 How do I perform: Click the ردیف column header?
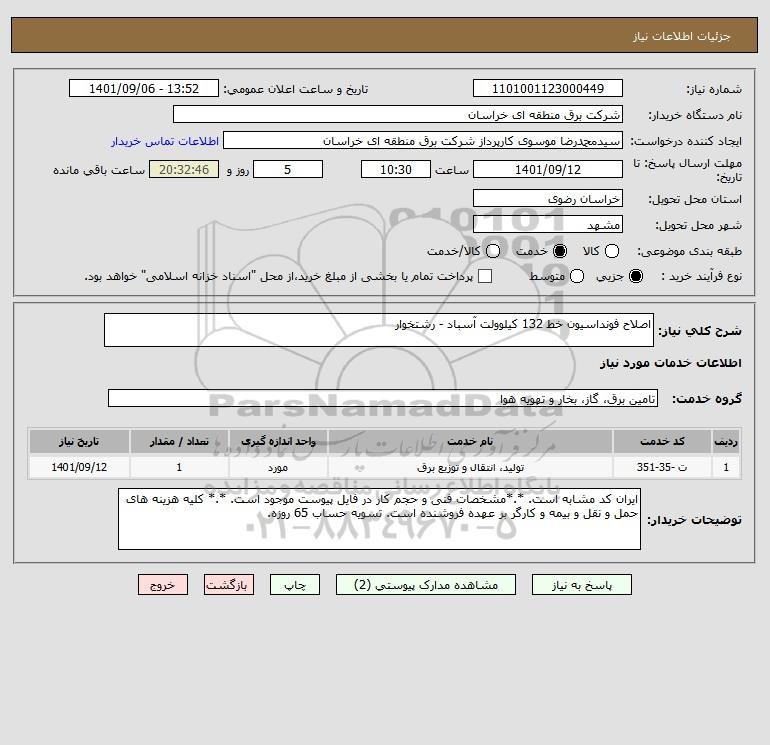pyautogui.click(x=726, y=441)
